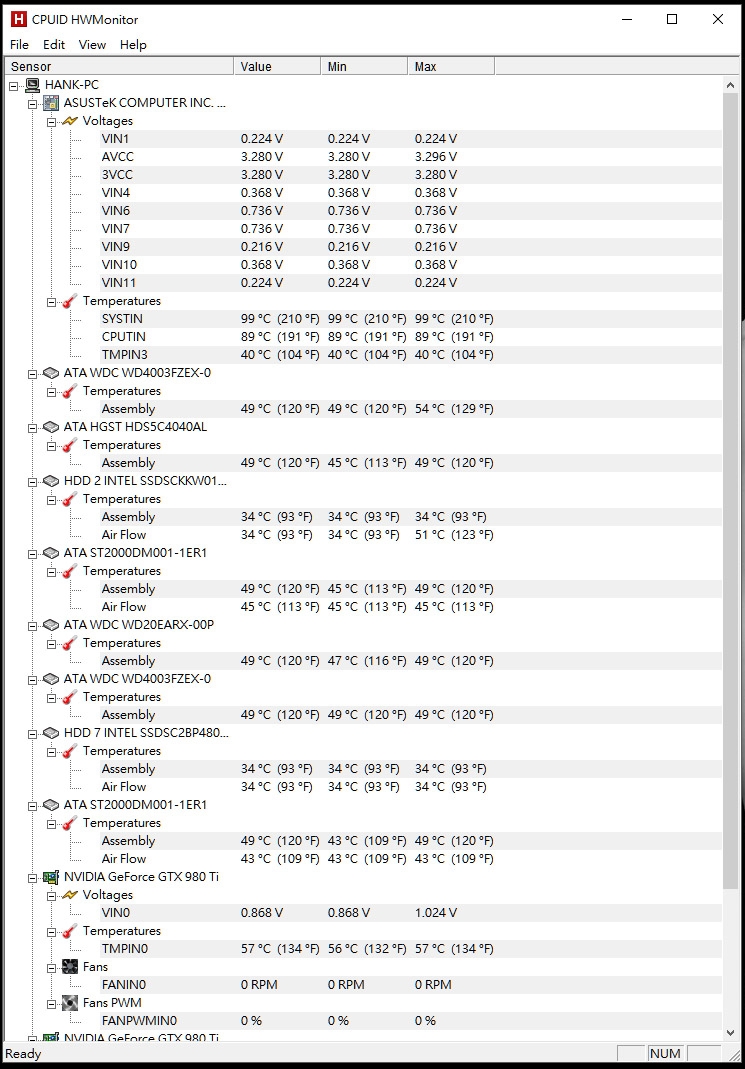The image size is (745, 1069).
Task: Open the View menu
Action: (x=92, y=44)
